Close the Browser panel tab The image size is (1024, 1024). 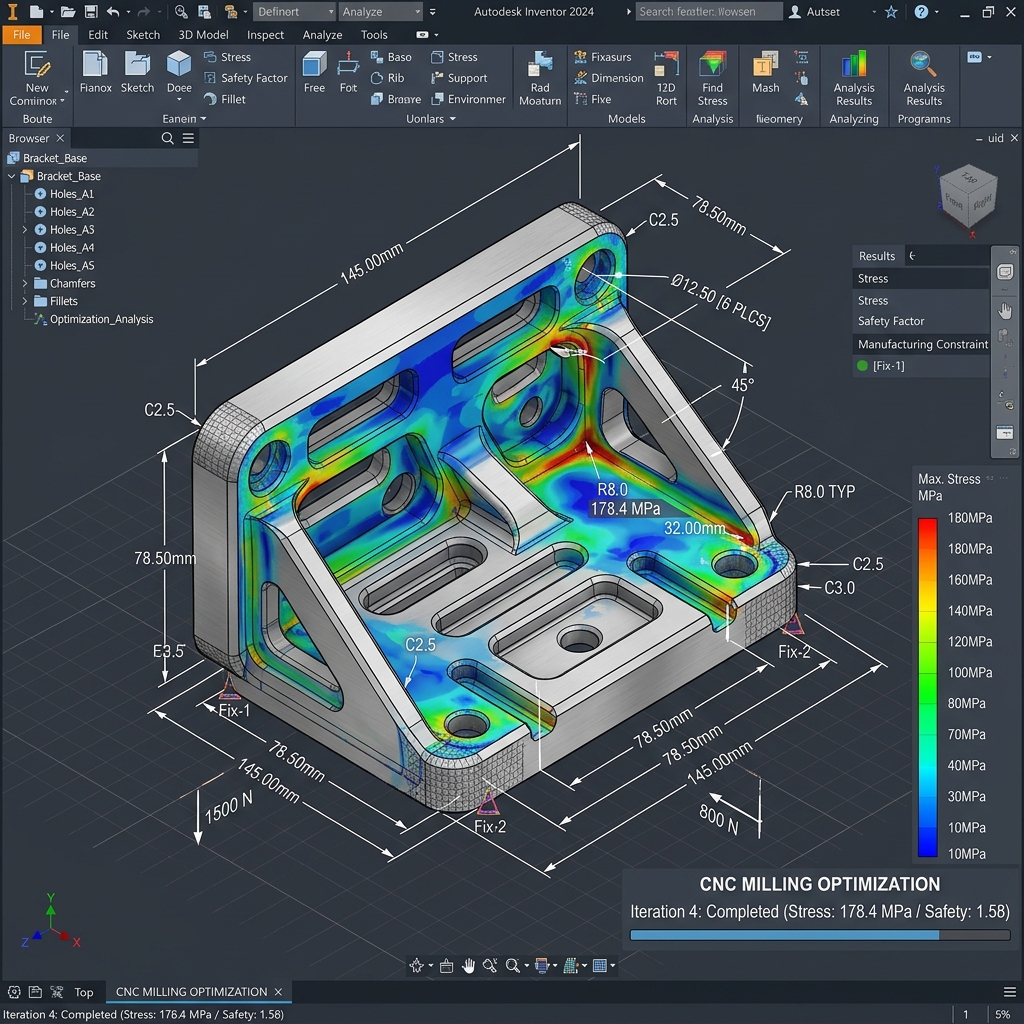click(x=60, y=138)
